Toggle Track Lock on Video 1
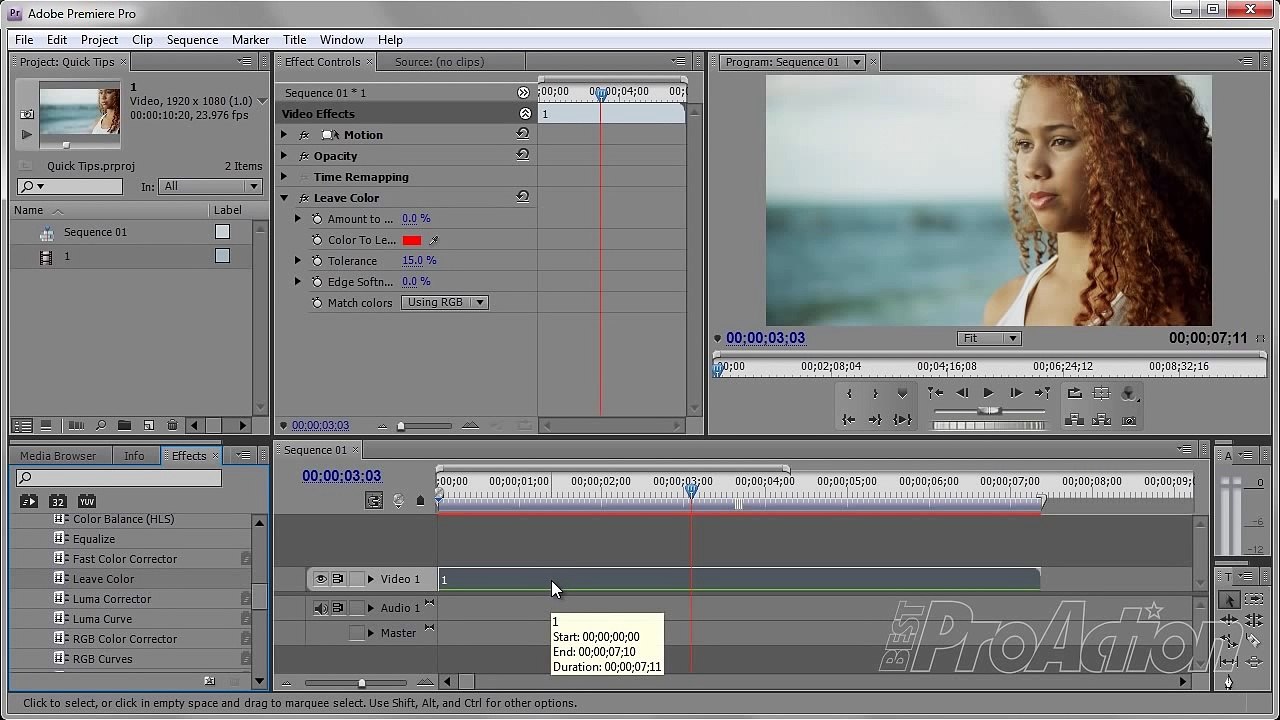Viewport: 1280px width, 720px height. [x=356, y=579]
